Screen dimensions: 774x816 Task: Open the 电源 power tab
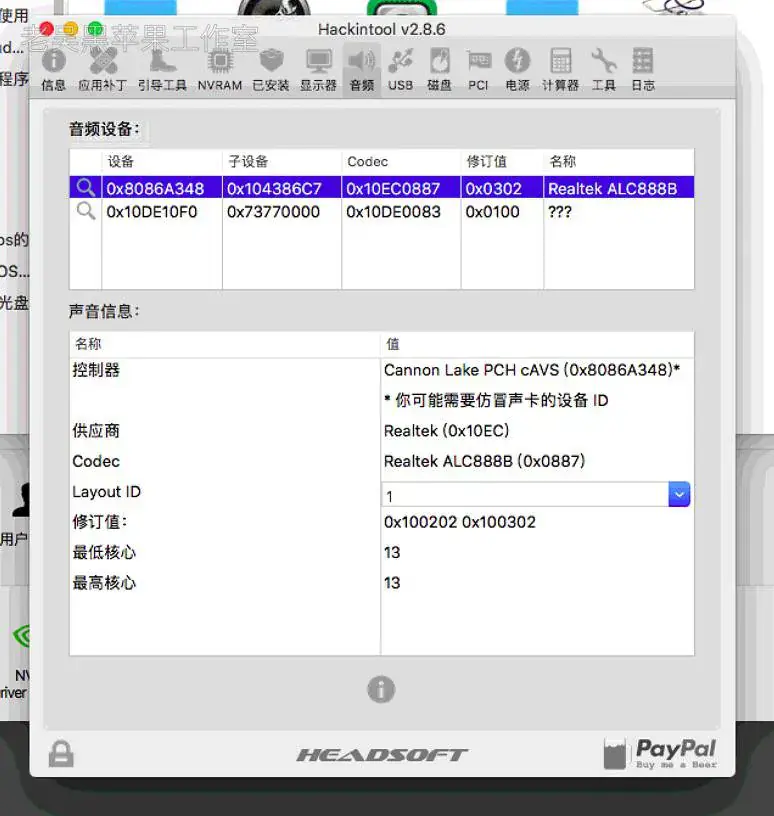[x=517, y=70]
